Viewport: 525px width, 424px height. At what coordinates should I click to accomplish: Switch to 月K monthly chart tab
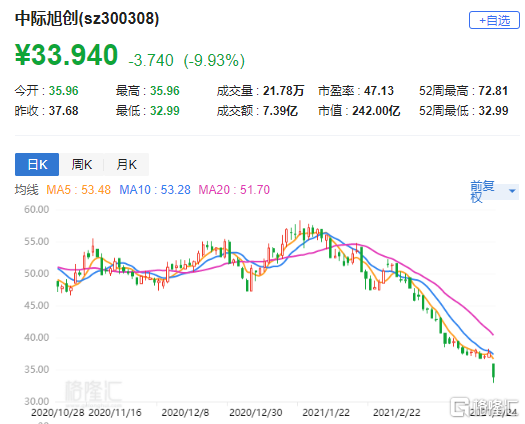pos(126,164)
